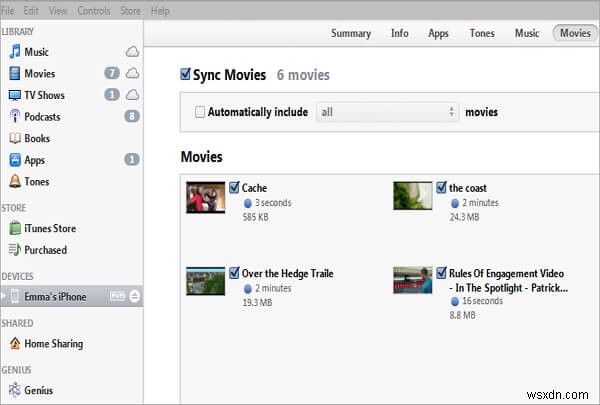Enable the Automatically include checkbox
Image resolution: width=600 pixels, height=405 pixels.
point(200,112)
